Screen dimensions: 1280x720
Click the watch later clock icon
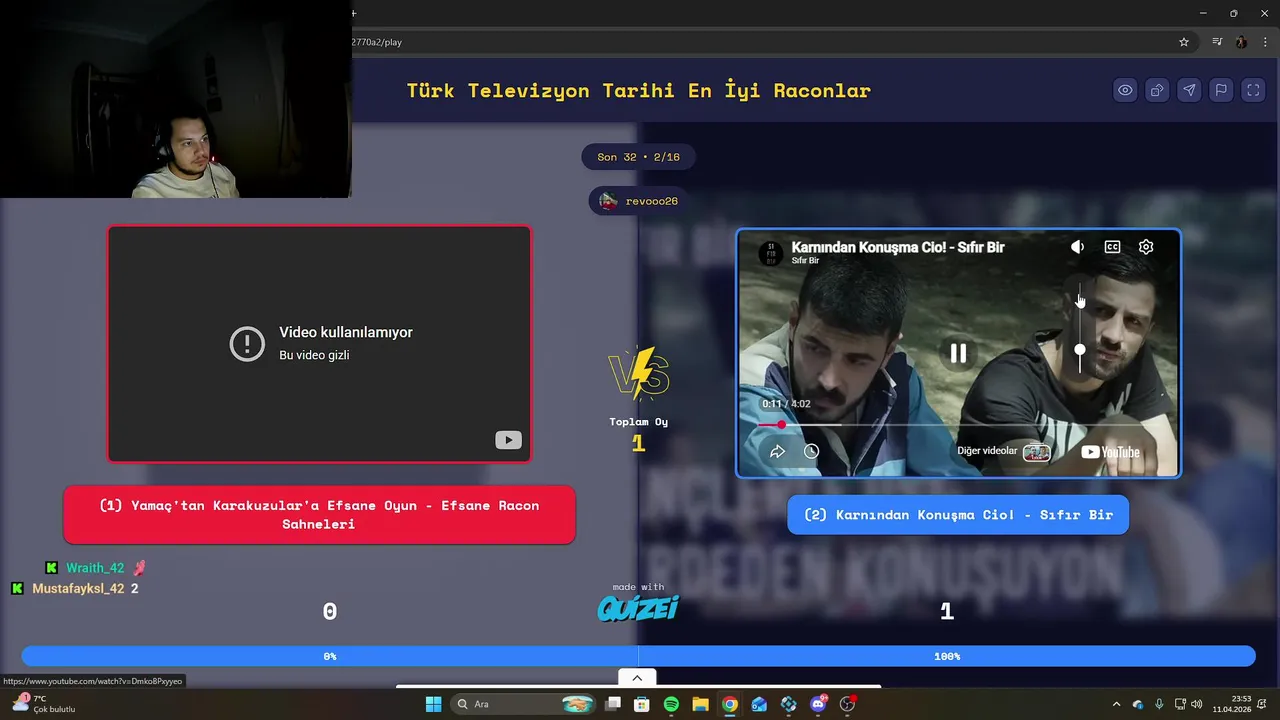811,452
